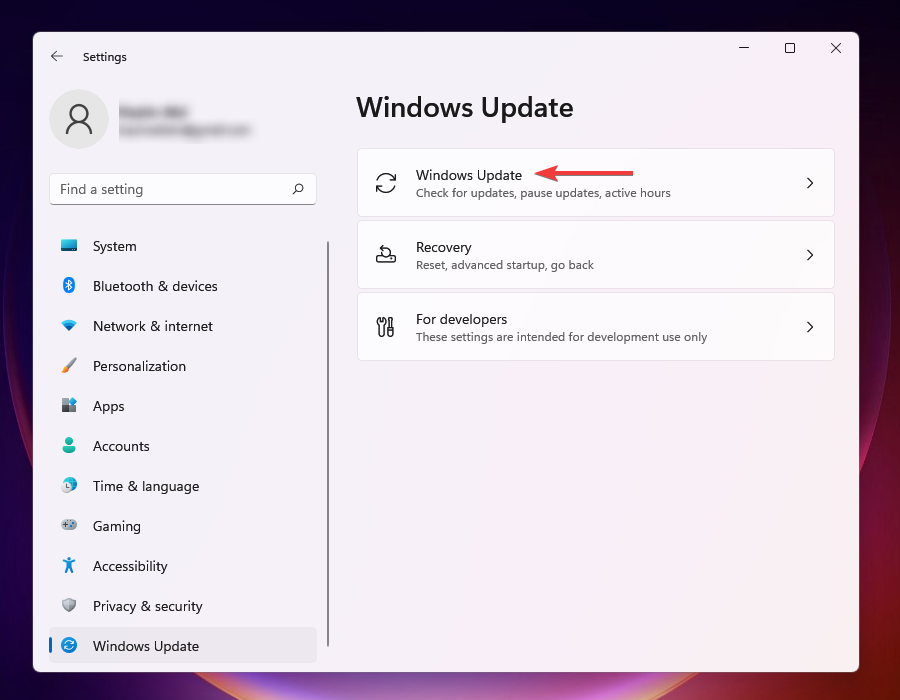The image size is (900, 700).
Task: Click the Bluetooth icon in sidebar
Action: tap(69, 285)
